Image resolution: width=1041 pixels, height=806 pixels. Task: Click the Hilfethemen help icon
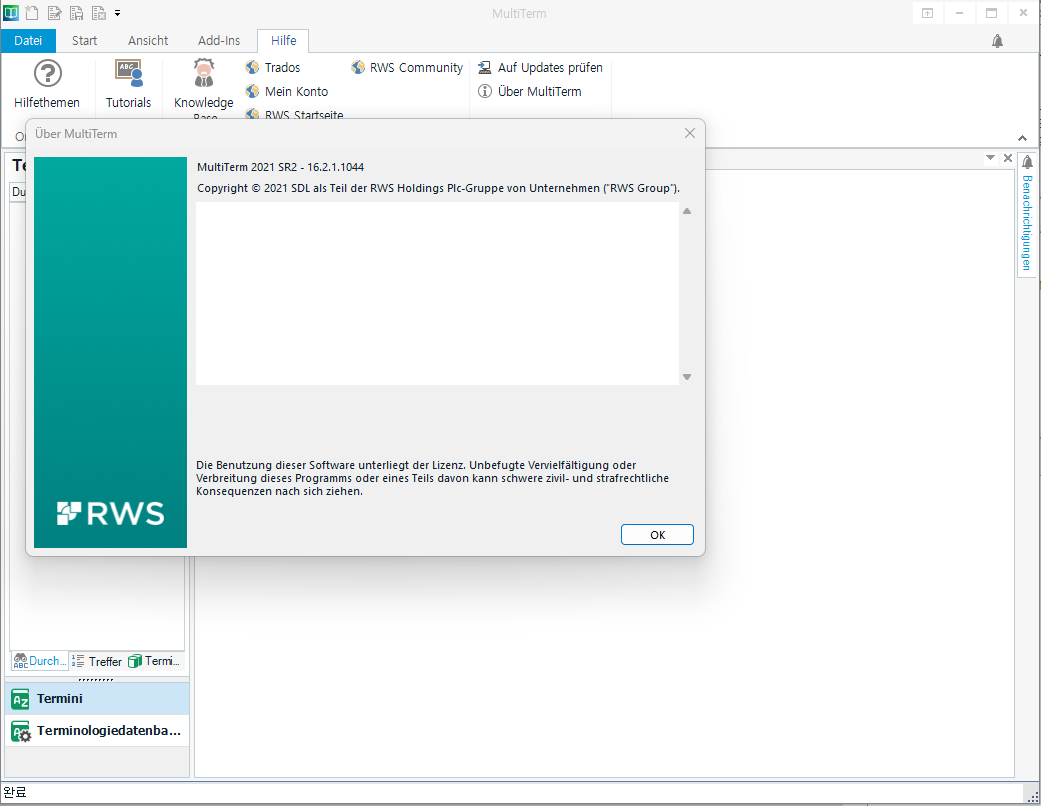click(46, 73)
